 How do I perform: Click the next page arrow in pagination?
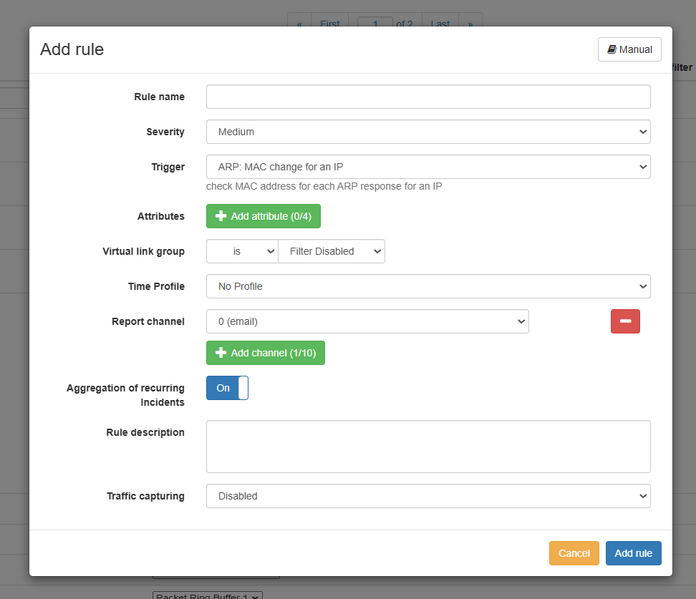click(x=470, y=21)
